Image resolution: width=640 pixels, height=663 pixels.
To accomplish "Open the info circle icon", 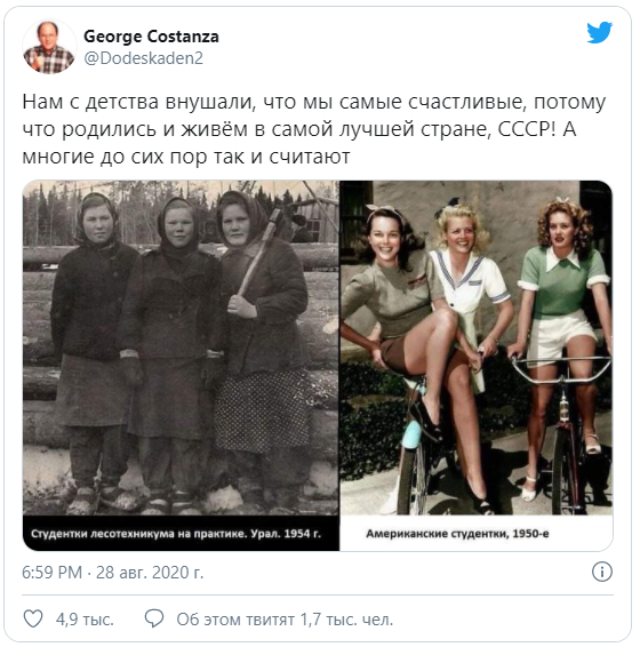I will (602, 572).
